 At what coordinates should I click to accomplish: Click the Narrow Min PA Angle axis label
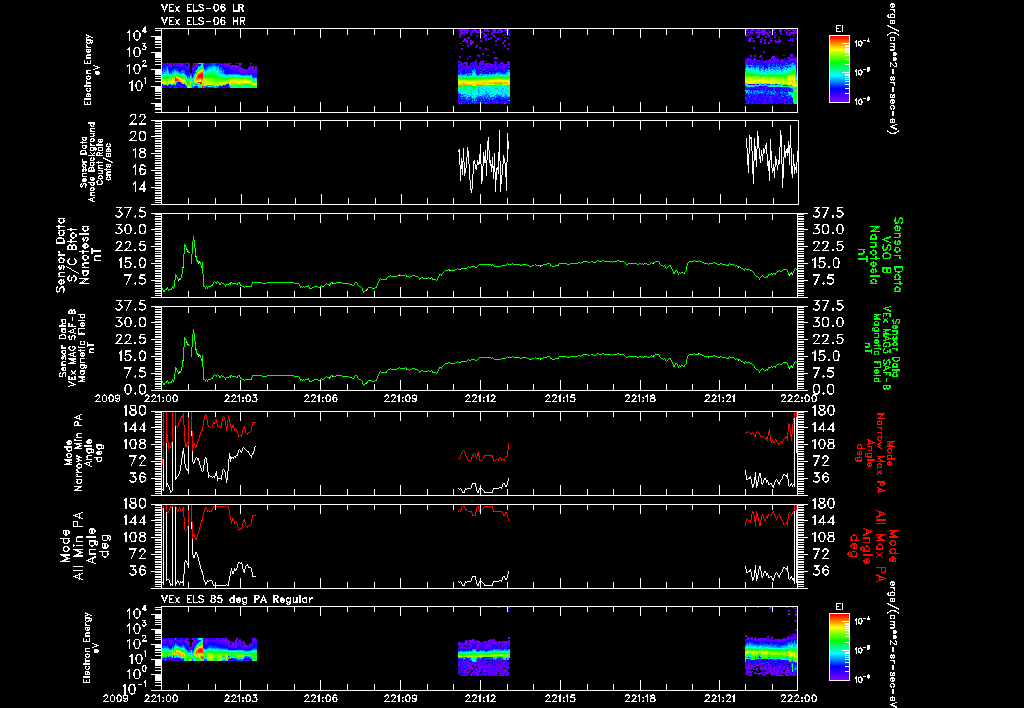coord(83,452)
